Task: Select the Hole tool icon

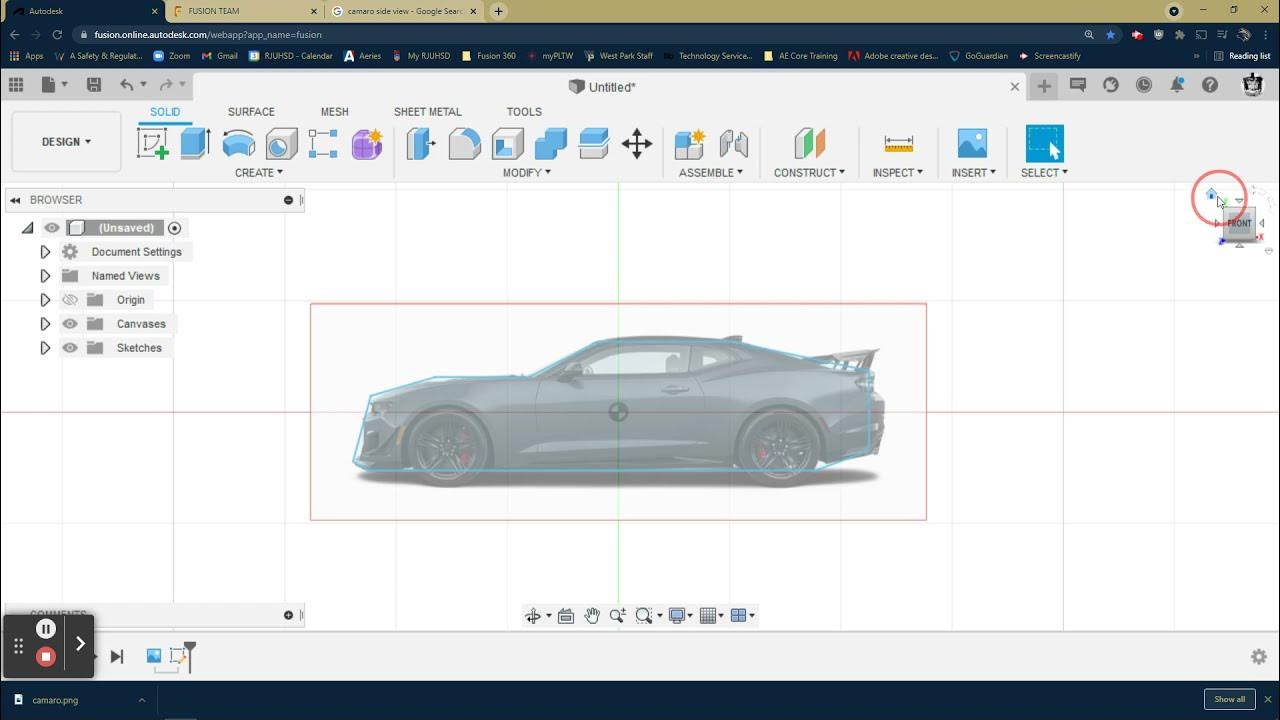Action: (x=281, y=144)
